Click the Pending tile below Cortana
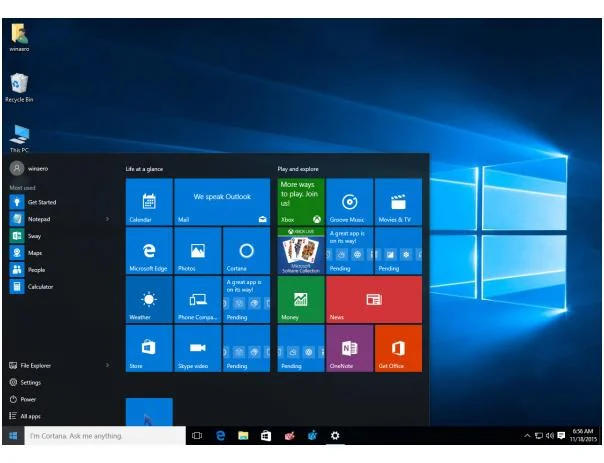This screenshot has width=604, height=463. point(247,299)
